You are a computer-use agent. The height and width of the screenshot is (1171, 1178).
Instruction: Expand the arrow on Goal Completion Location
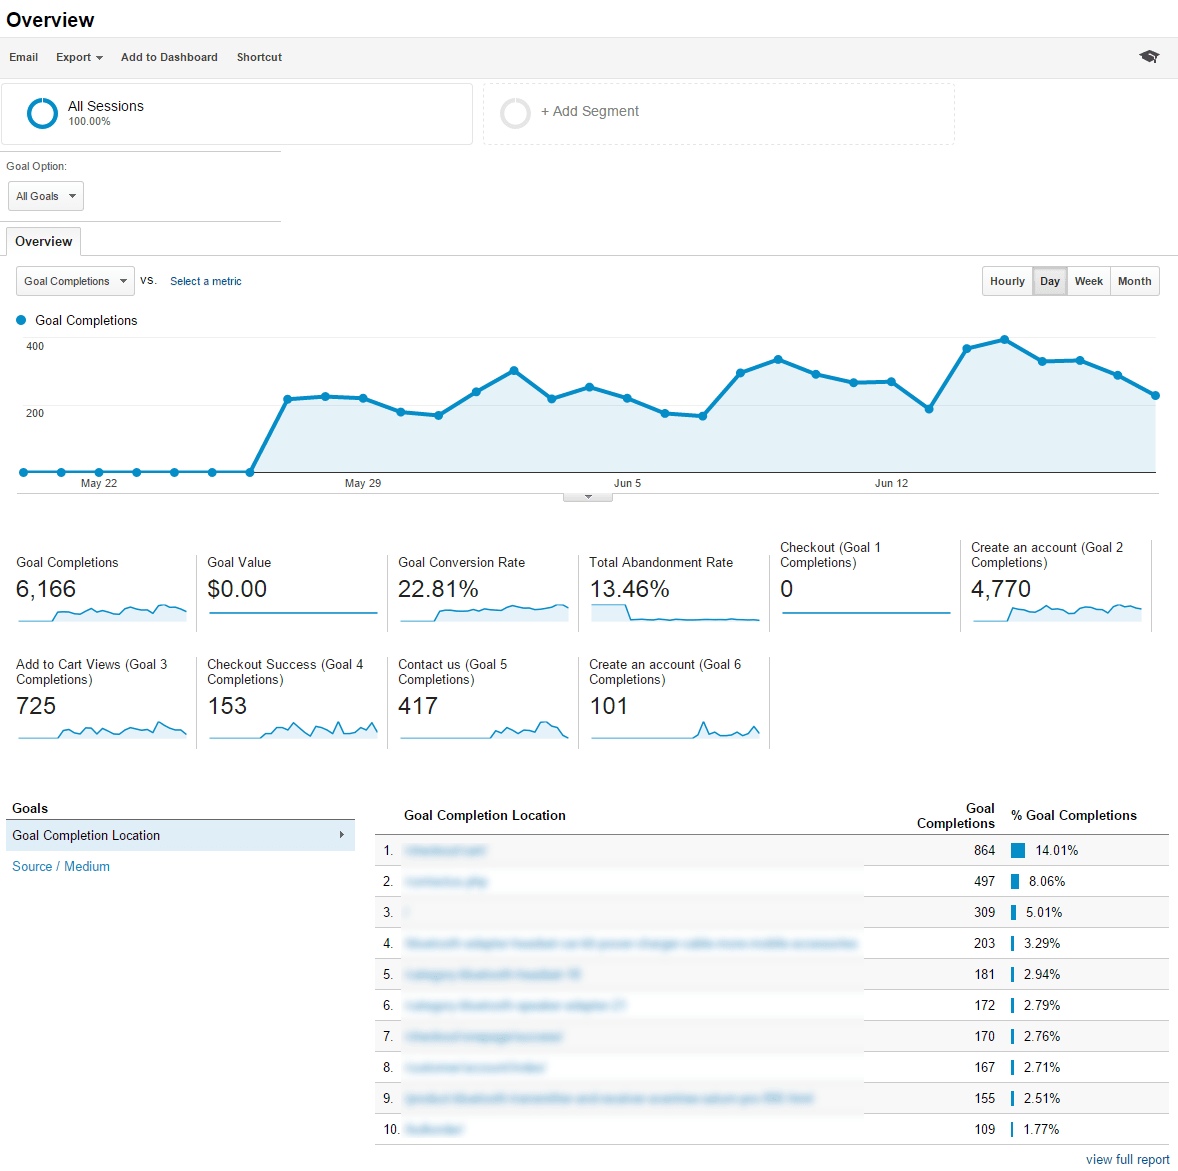[x=344, y=835]
